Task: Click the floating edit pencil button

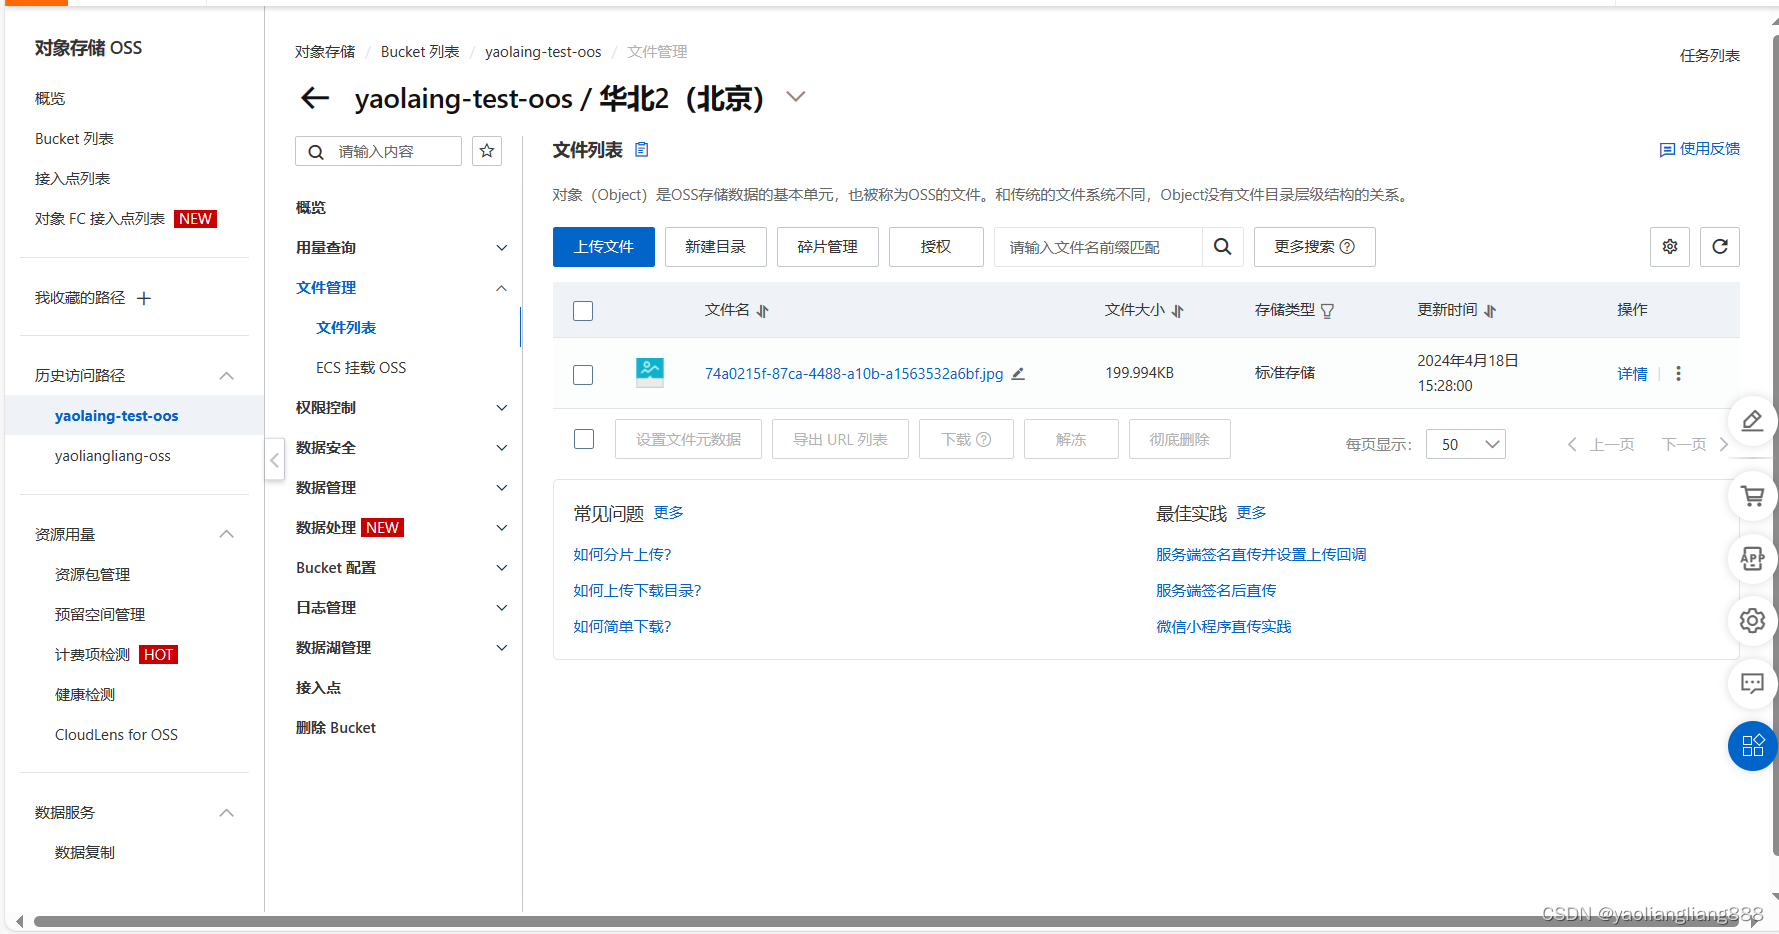Action: 1752,421
